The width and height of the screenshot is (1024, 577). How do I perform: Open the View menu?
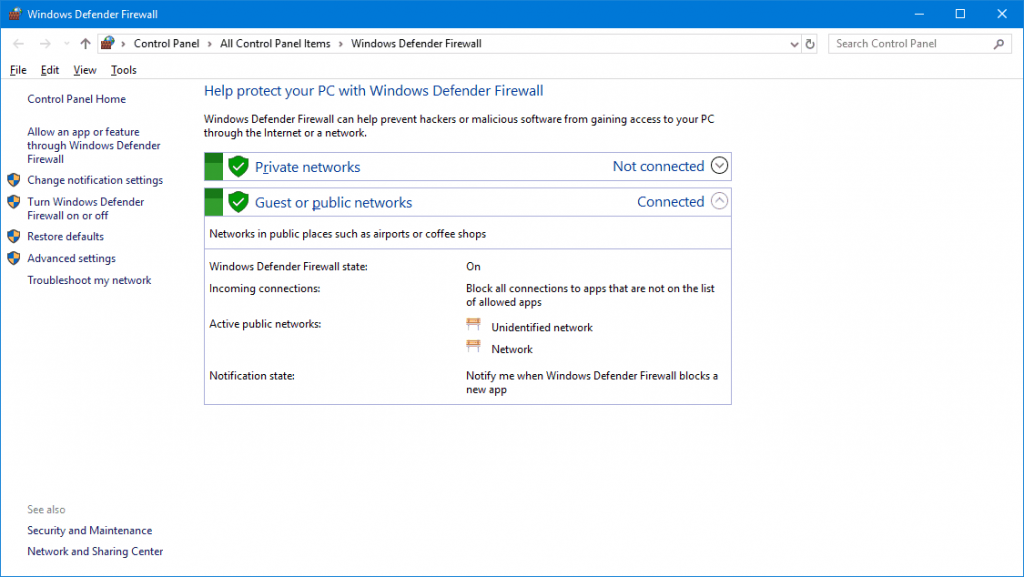pos(85,70)
